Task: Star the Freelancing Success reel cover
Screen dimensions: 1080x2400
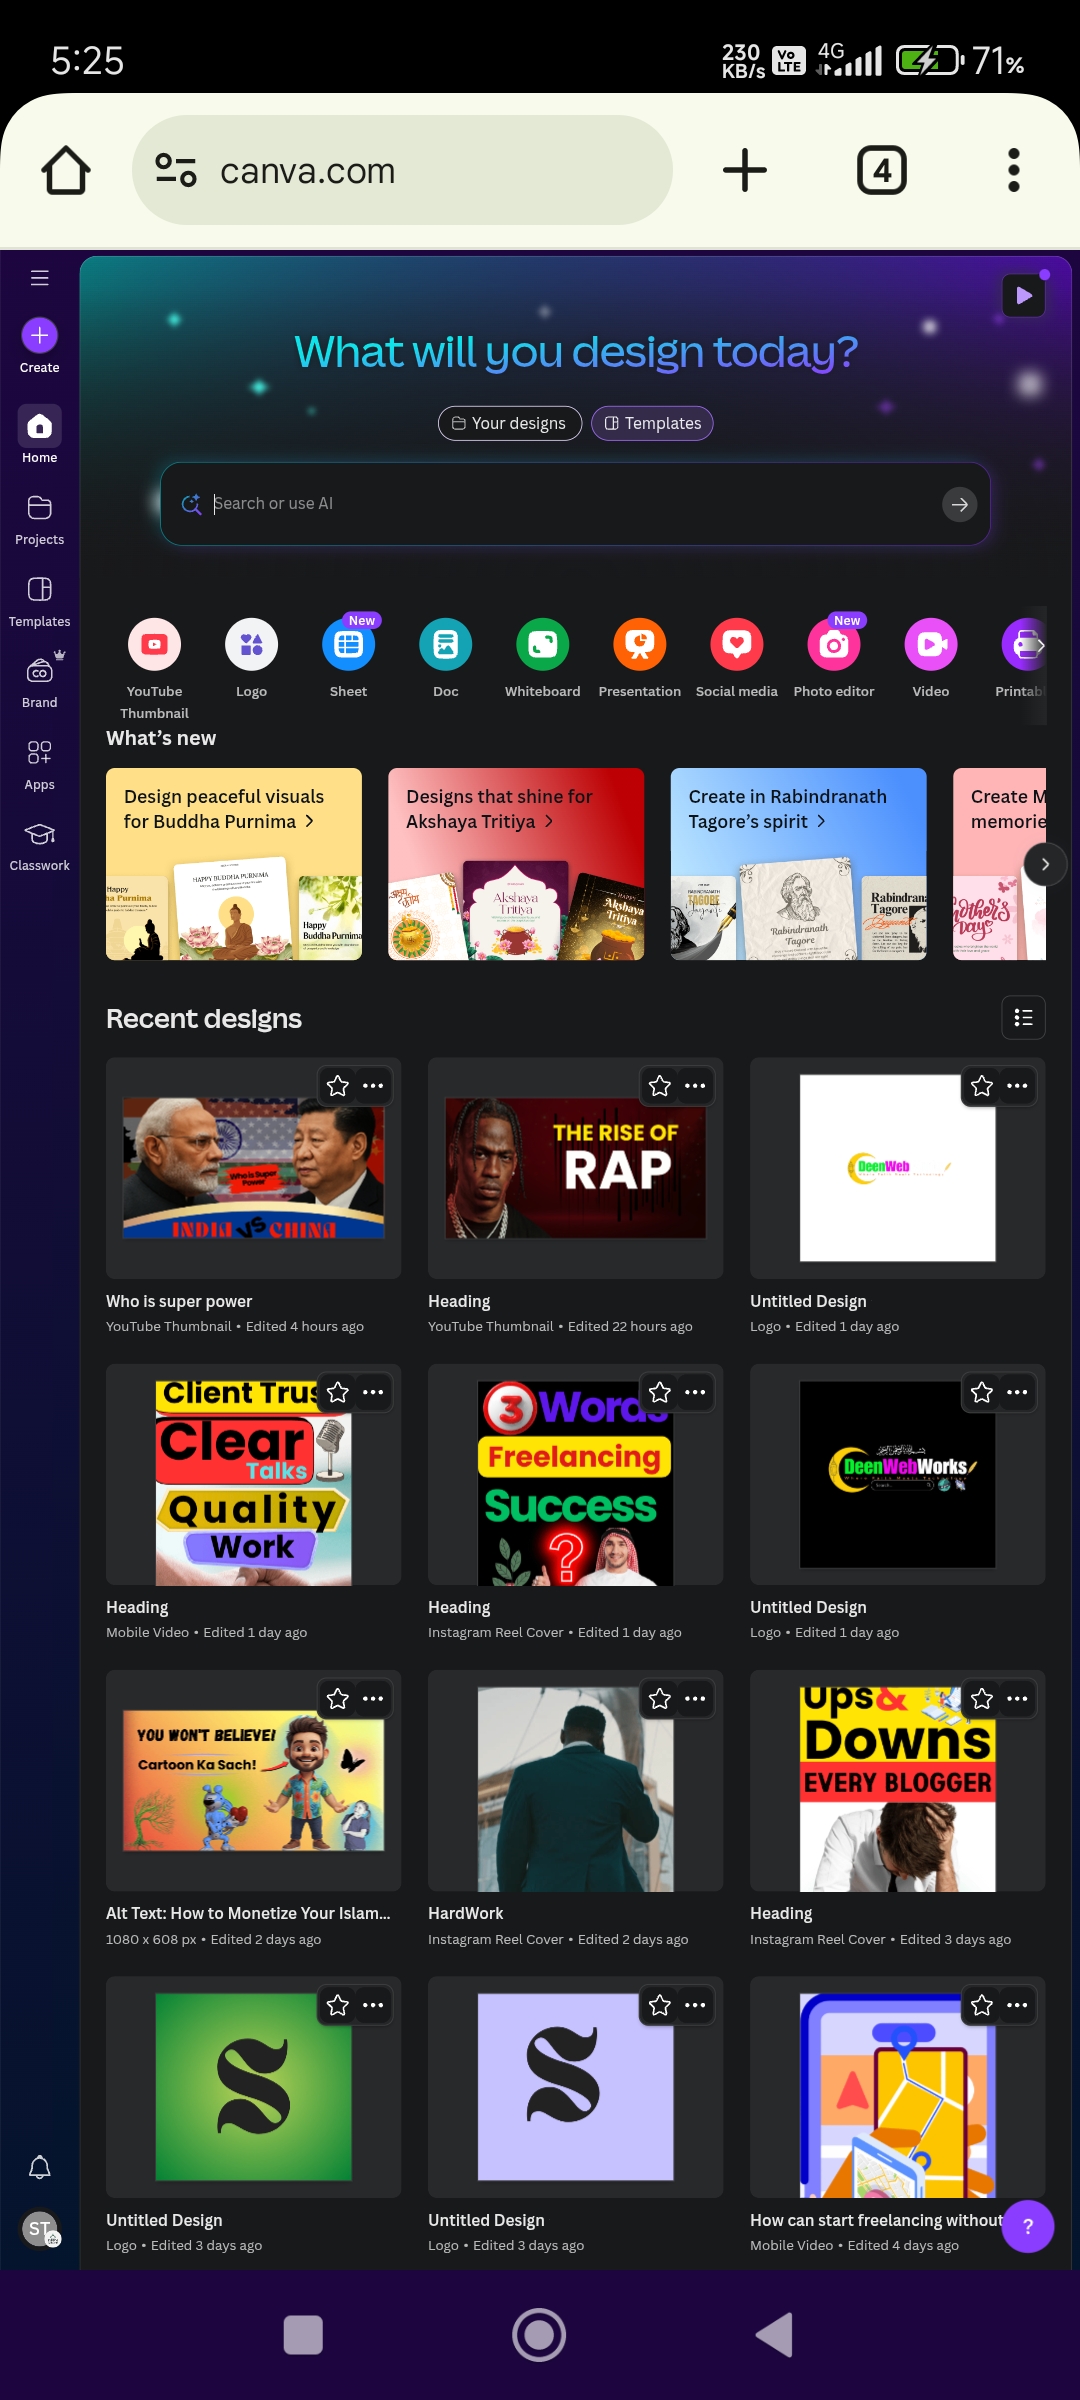Action: click(x=660, y=1392)
